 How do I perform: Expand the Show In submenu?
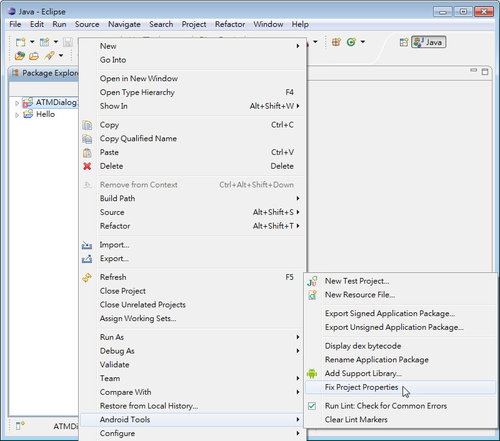(x=193, y=106)
